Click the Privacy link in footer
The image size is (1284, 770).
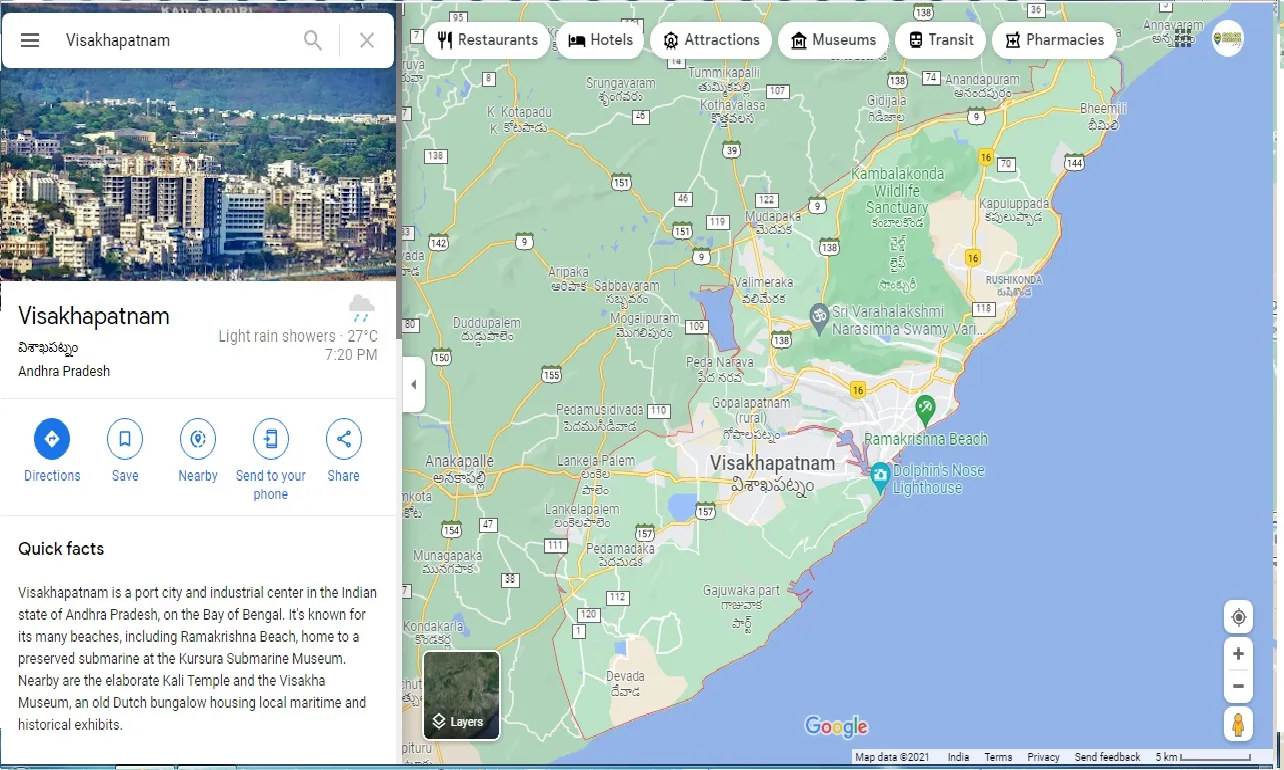pyautogui.click(x=1043, y=757)
